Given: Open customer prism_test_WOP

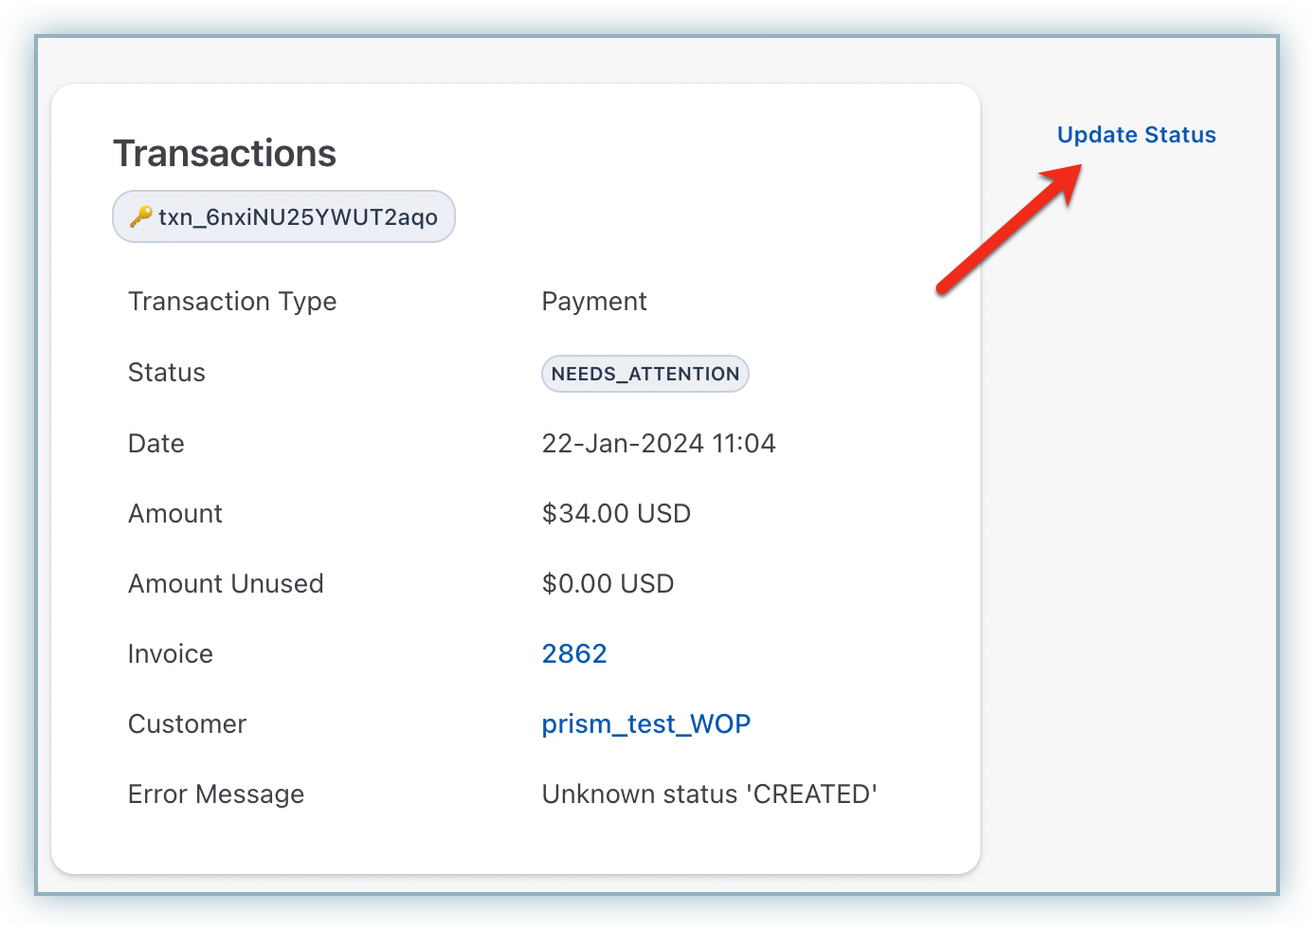Looking at the screenshot, I should pyautogui.click(x=646, y=724).
